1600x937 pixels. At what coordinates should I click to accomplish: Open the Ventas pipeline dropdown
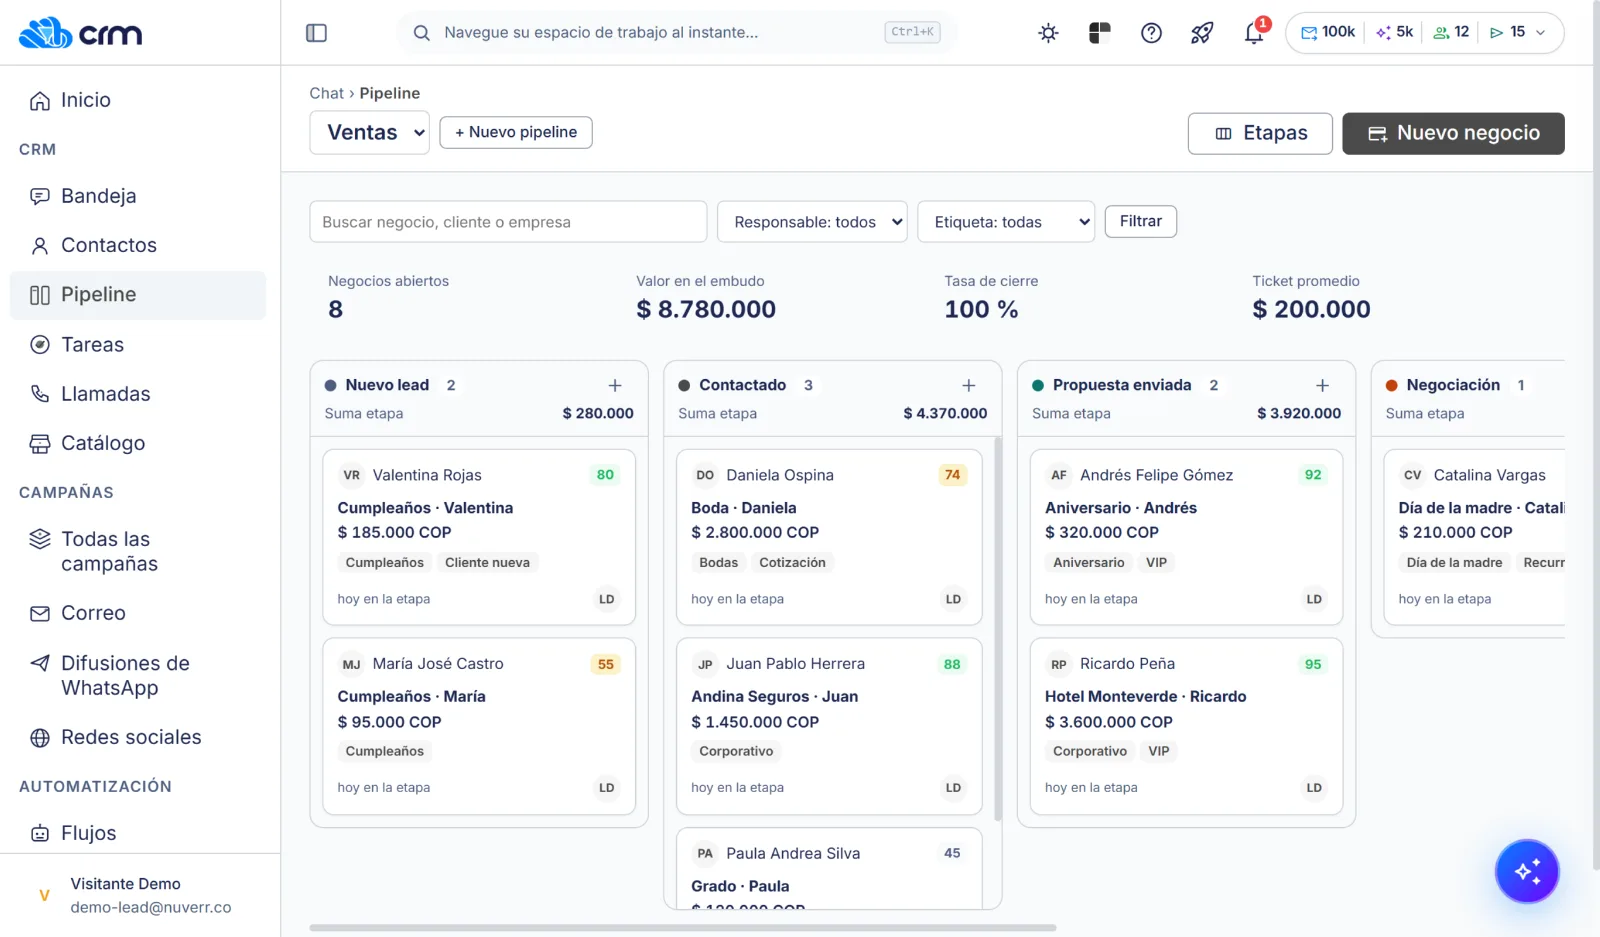(370, 133)
